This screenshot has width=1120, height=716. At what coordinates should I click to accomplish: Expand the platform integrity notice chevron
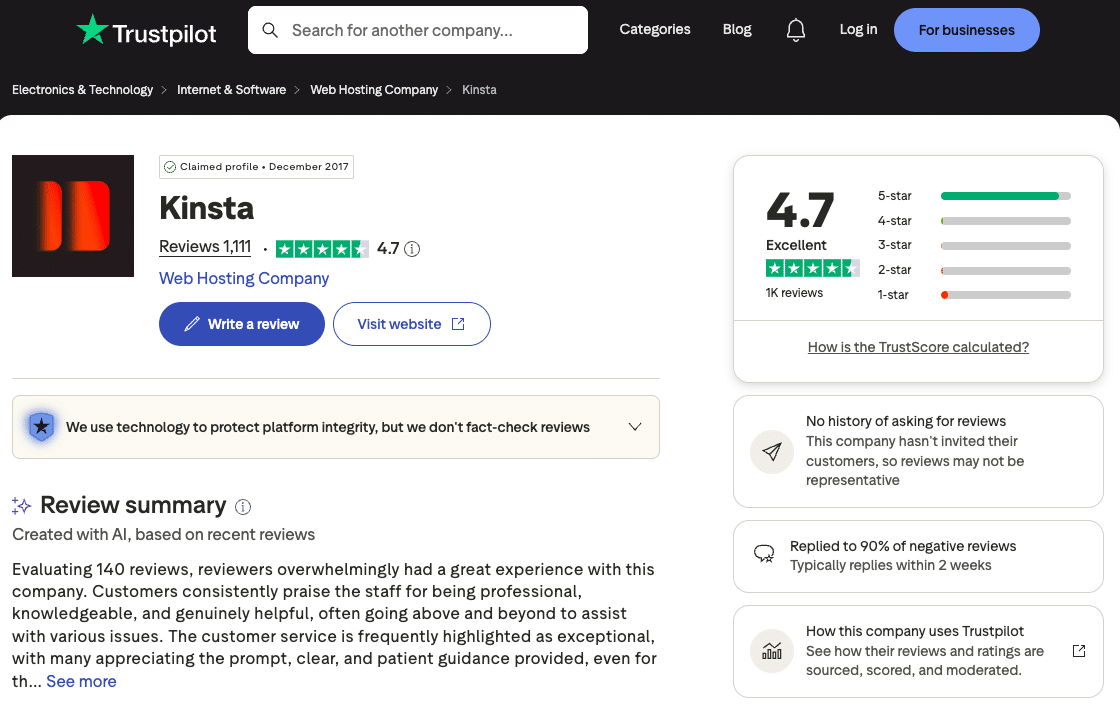click(635, 427)
